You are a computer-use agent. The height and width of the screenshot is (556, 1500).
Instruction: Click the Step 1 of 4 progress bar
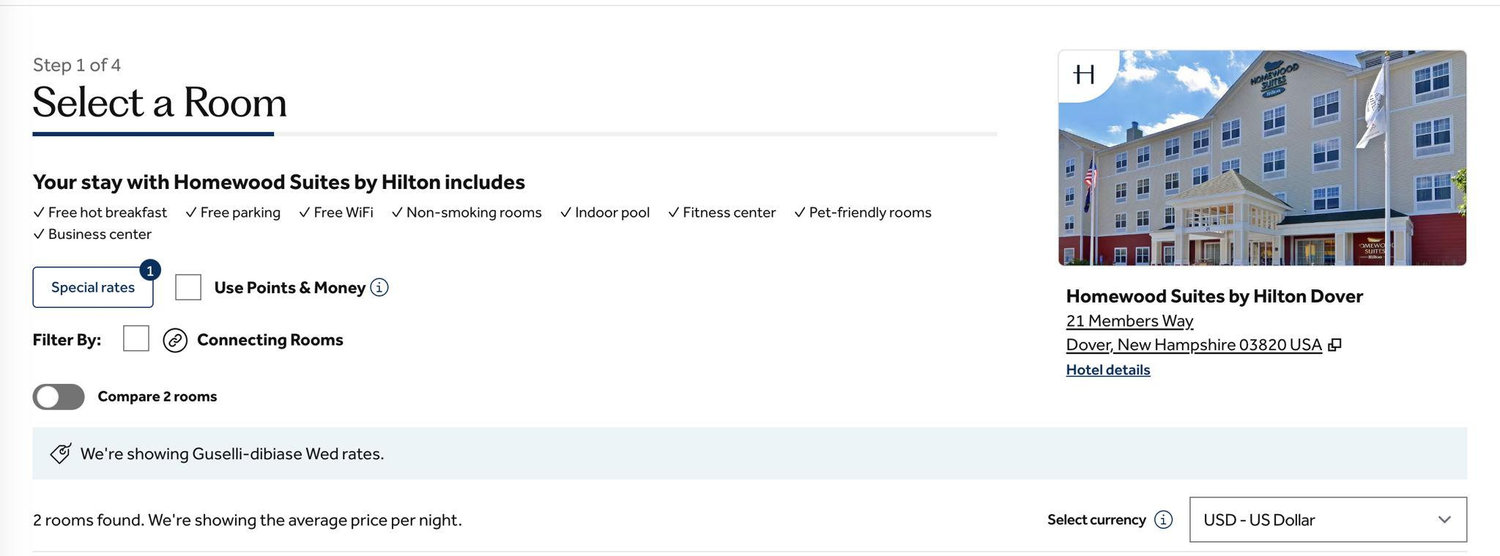tap(515, 134)
